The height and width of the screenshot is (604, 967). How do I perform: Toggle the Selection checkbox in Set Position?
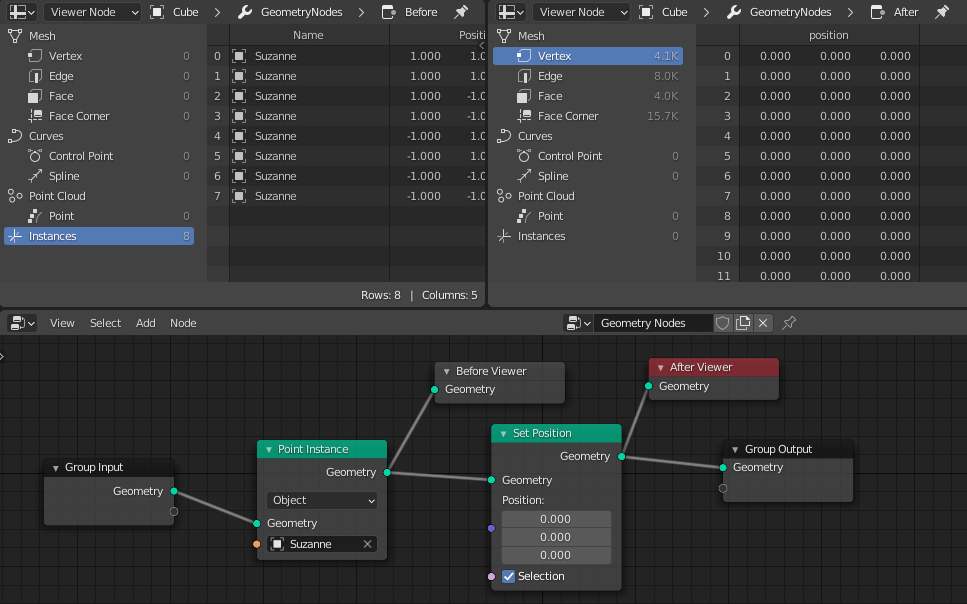(x=509, y=576)
